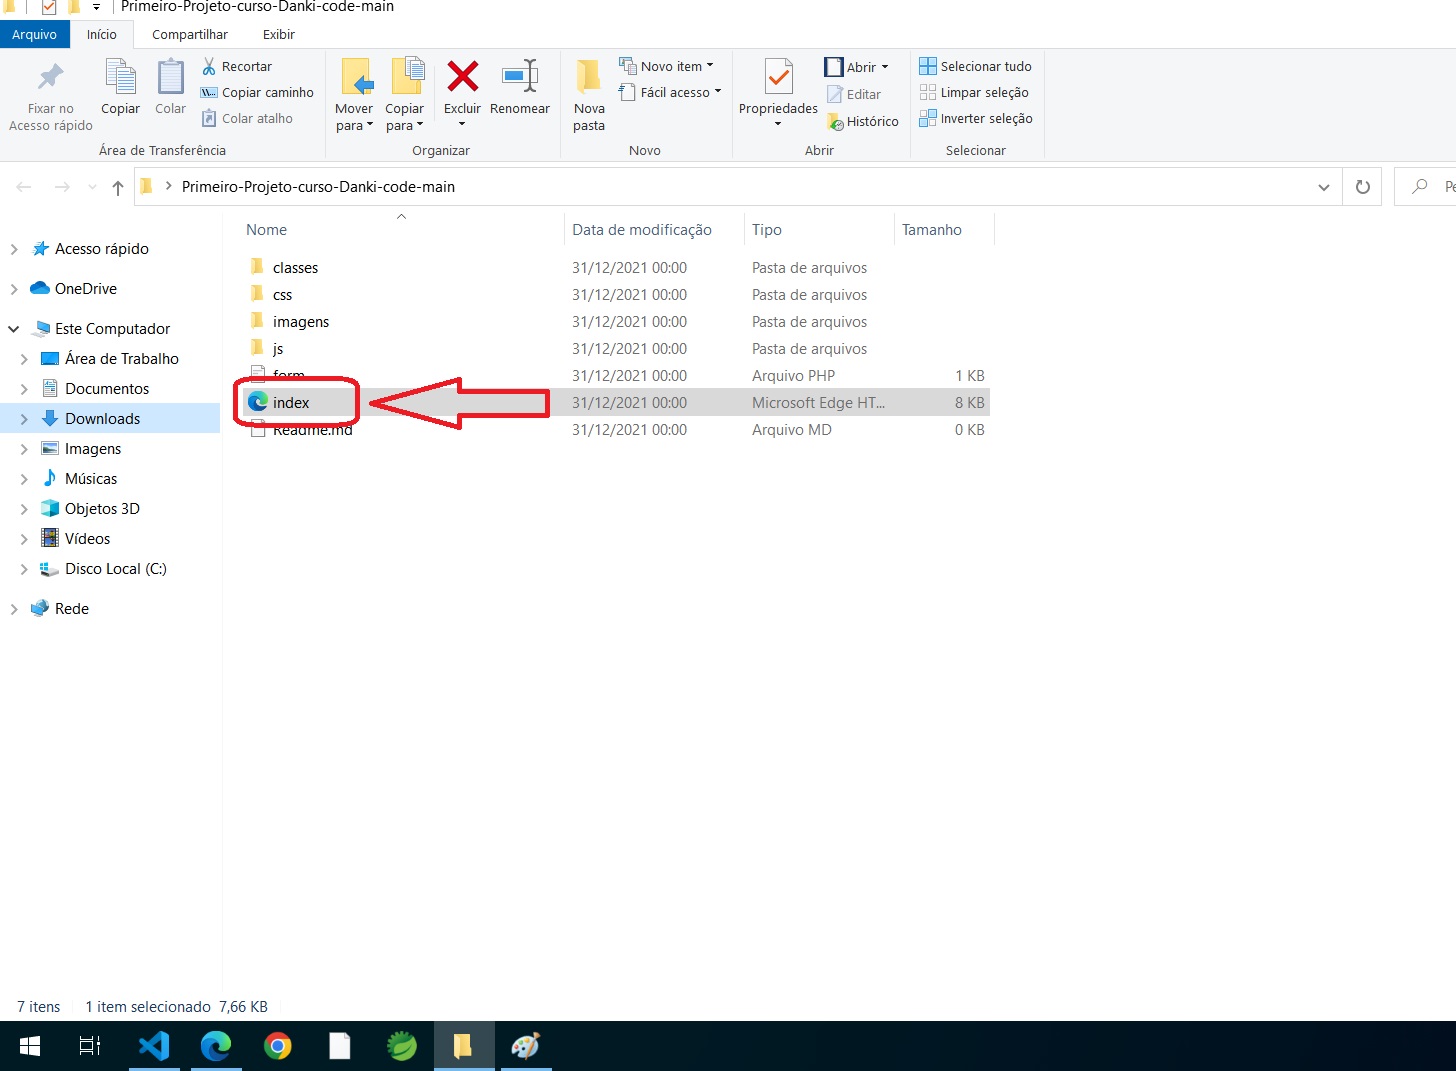Cut selection with Recortar
1456x1071 pixels.
pos(237,66)
